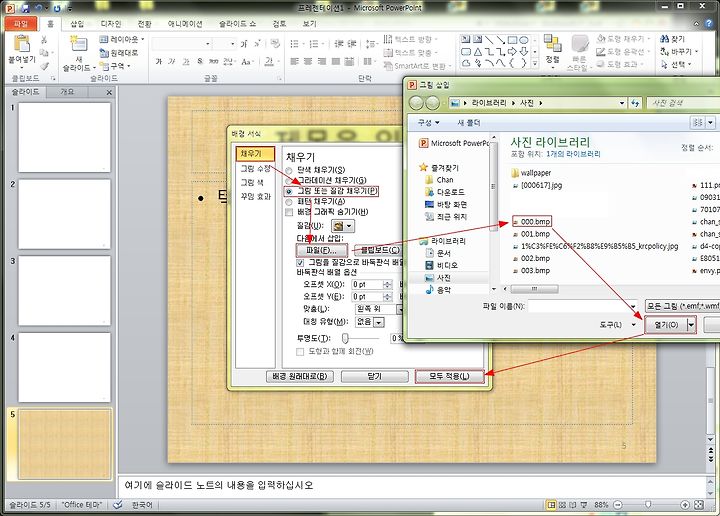Expand the Organize (구성) menu in dialog
720x516 pixels.
coord(428,123)
